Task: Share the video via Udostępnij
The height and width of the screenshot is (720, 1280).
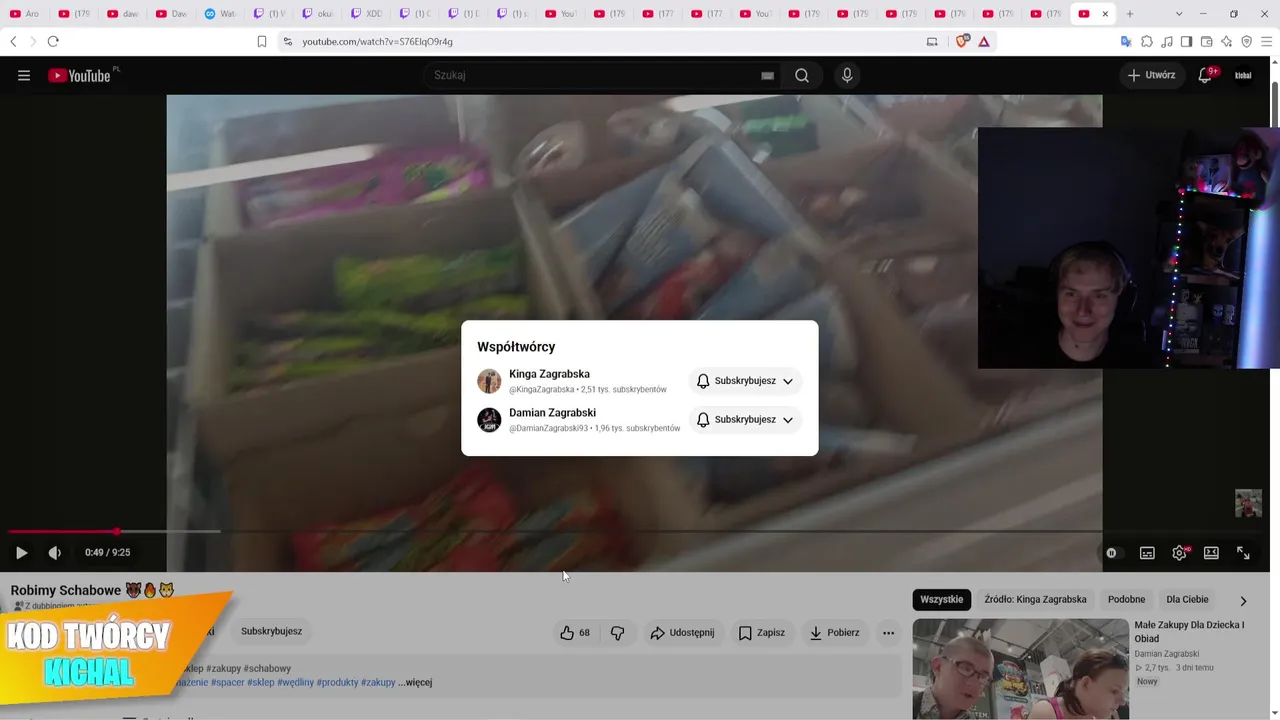Action: pyautogui.click(x=682, y=633)
